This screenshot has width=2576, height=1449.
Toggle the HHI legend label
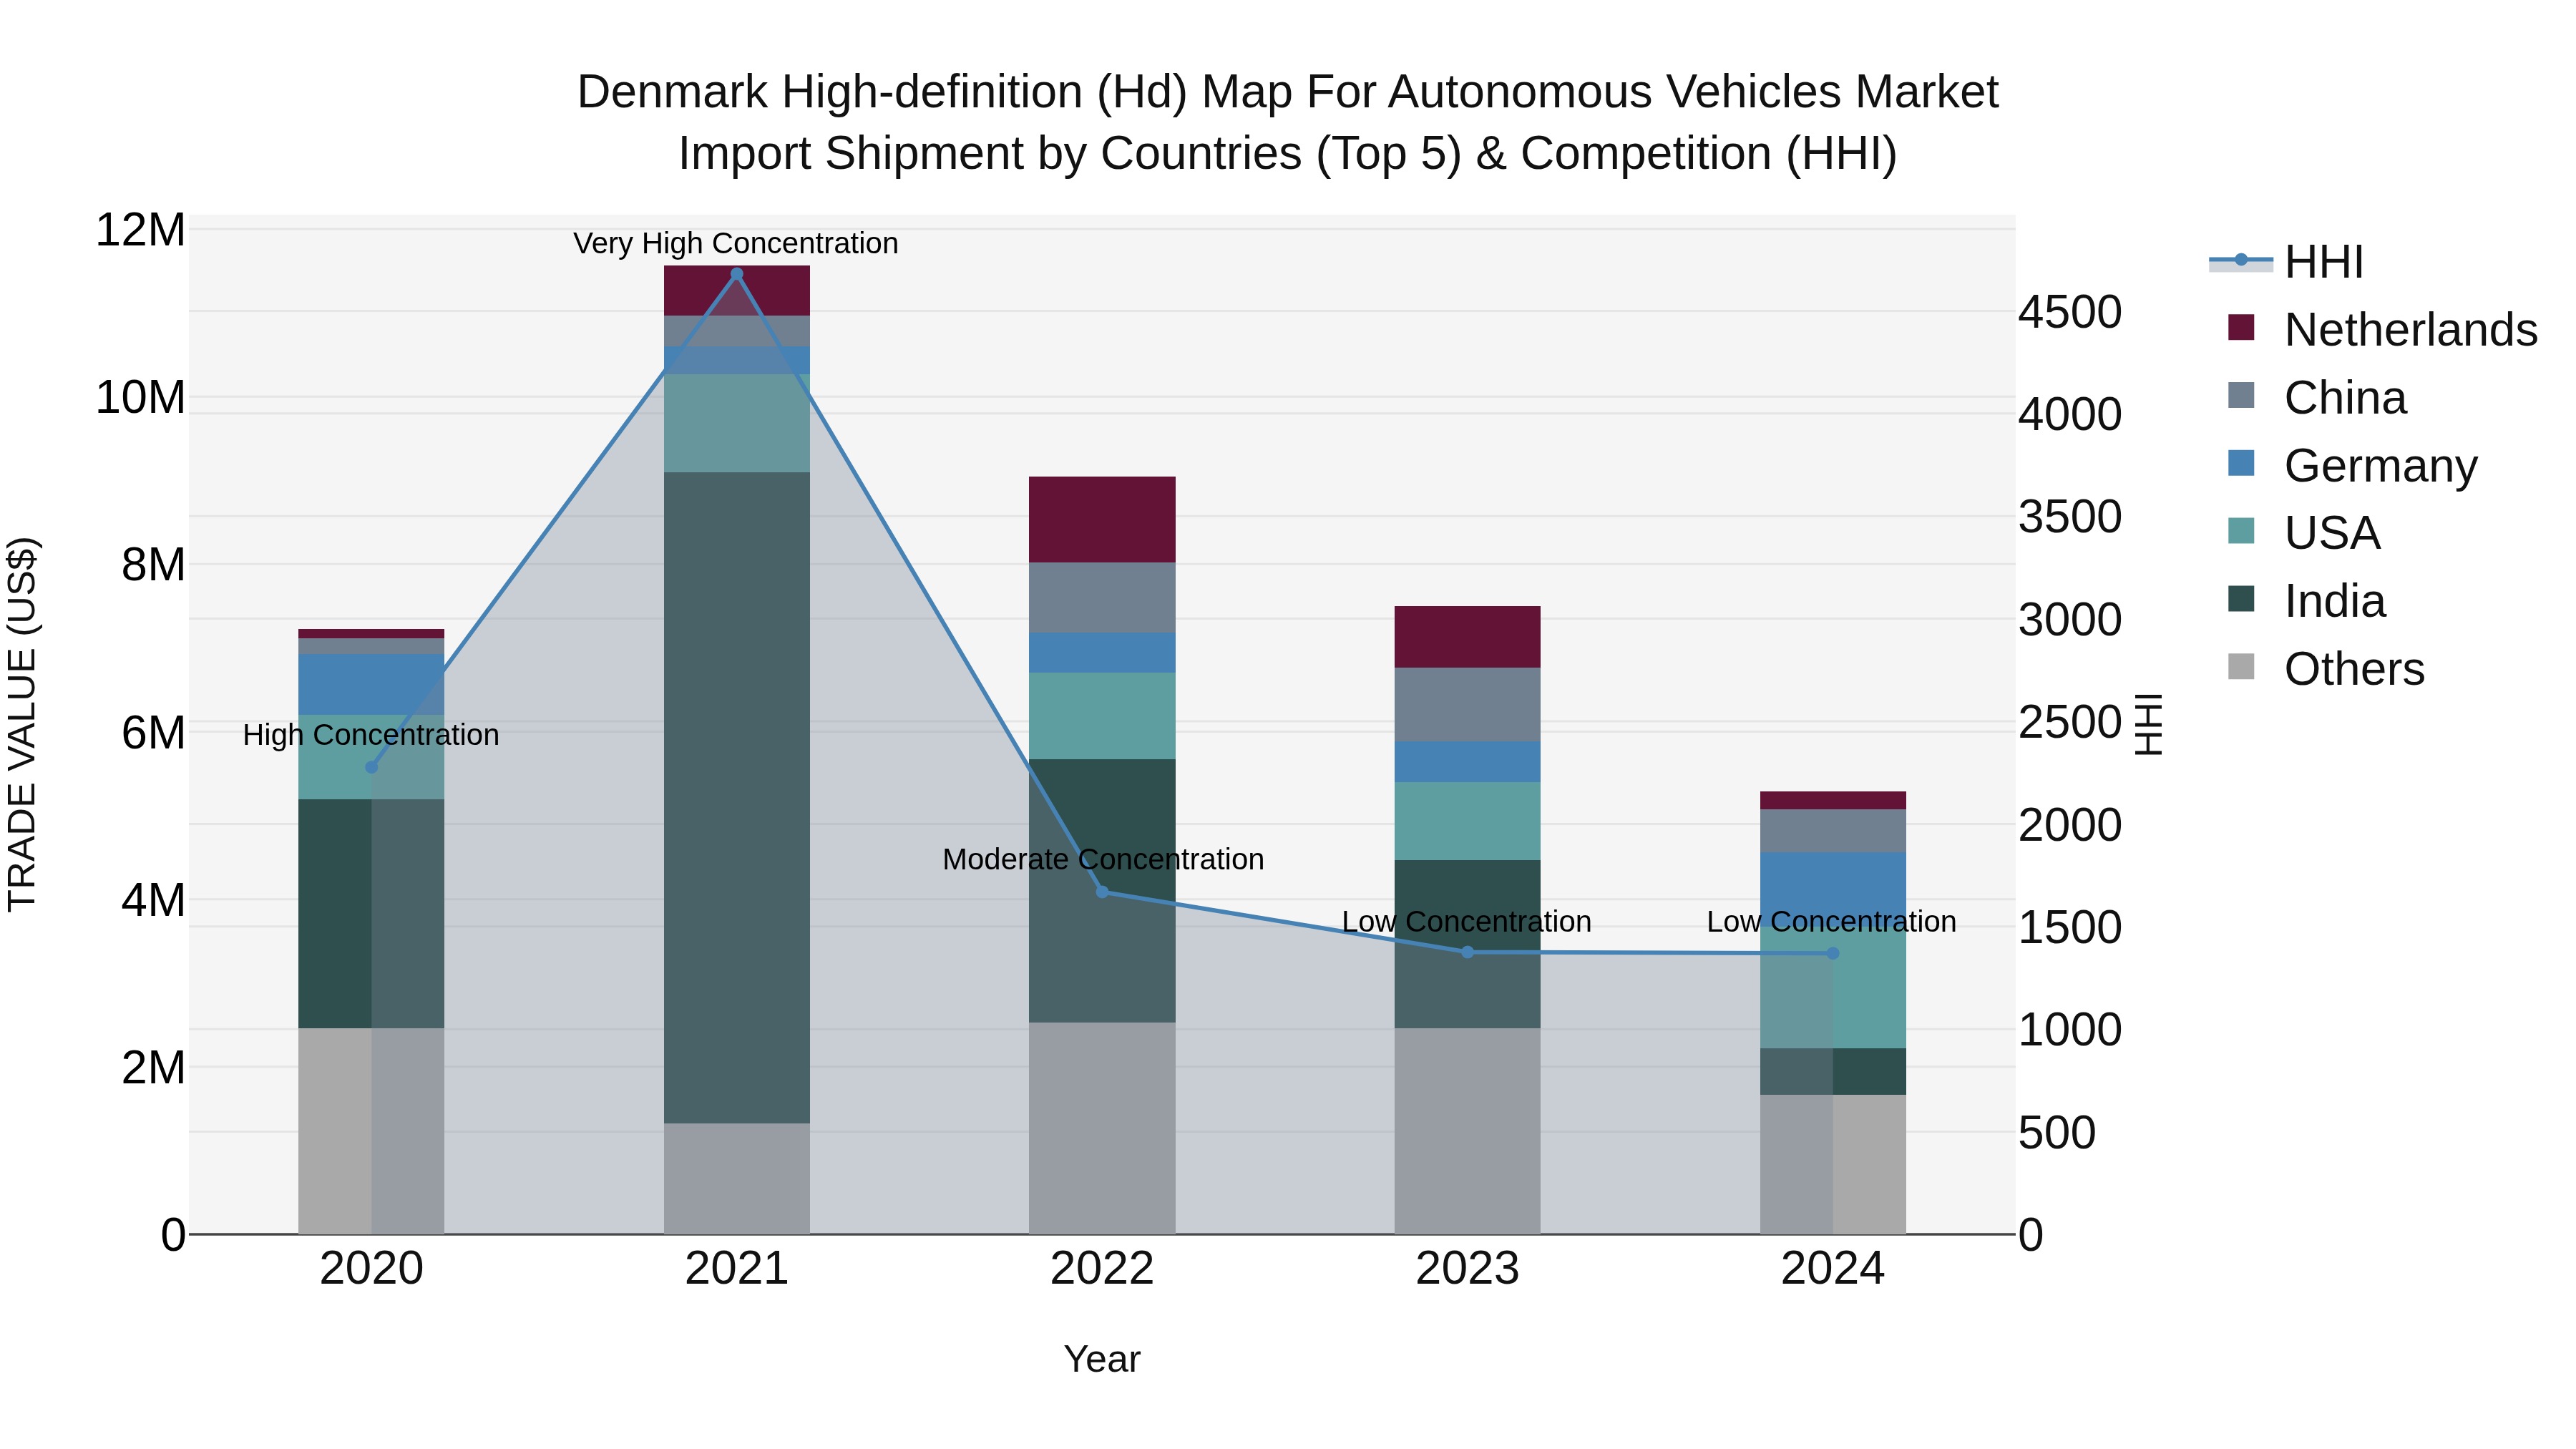click(x=2324, y=262)
